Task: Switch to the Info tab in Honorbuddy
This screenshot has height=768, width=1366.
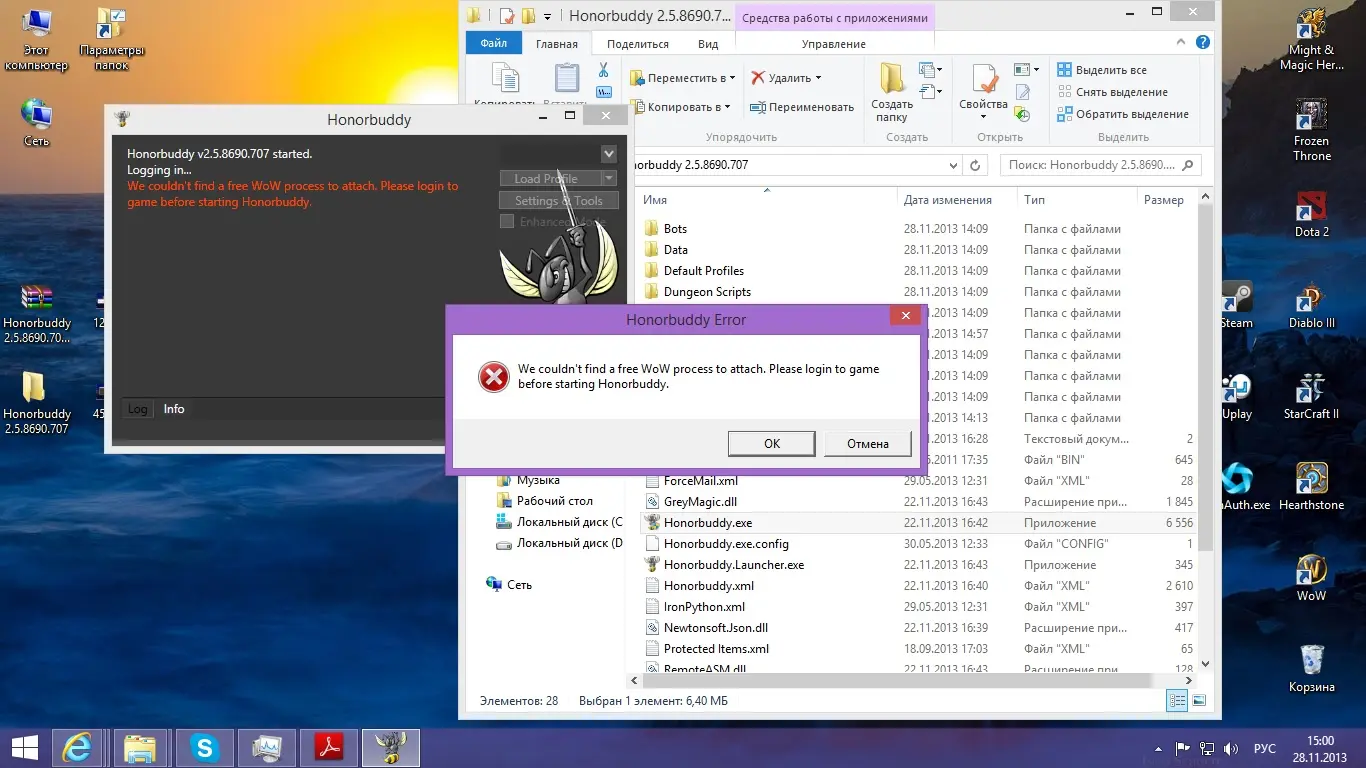Action: [174, 409]
